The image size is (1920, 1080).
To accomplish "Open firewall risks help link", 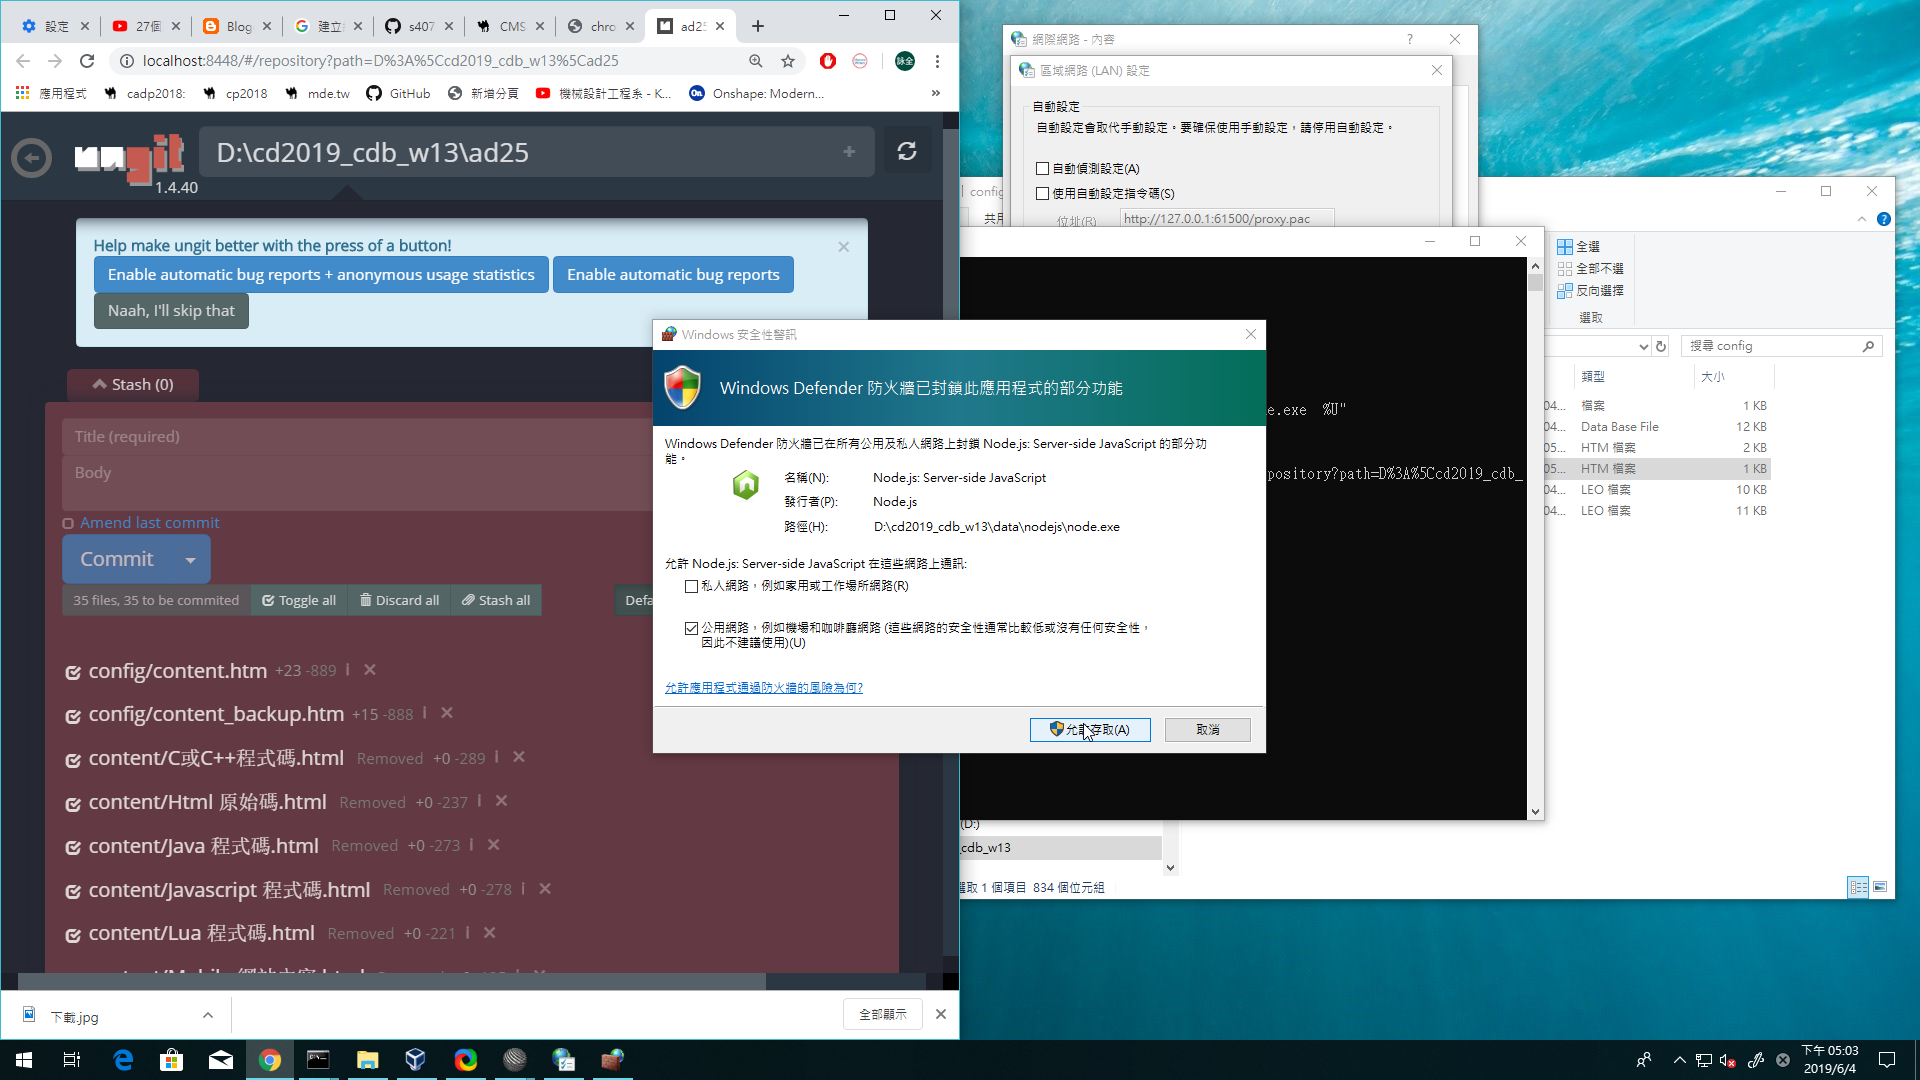I will (763, 688).
